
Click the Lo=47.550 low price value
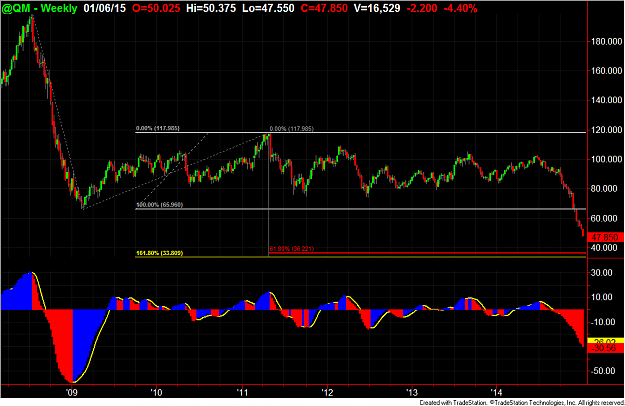268,8
